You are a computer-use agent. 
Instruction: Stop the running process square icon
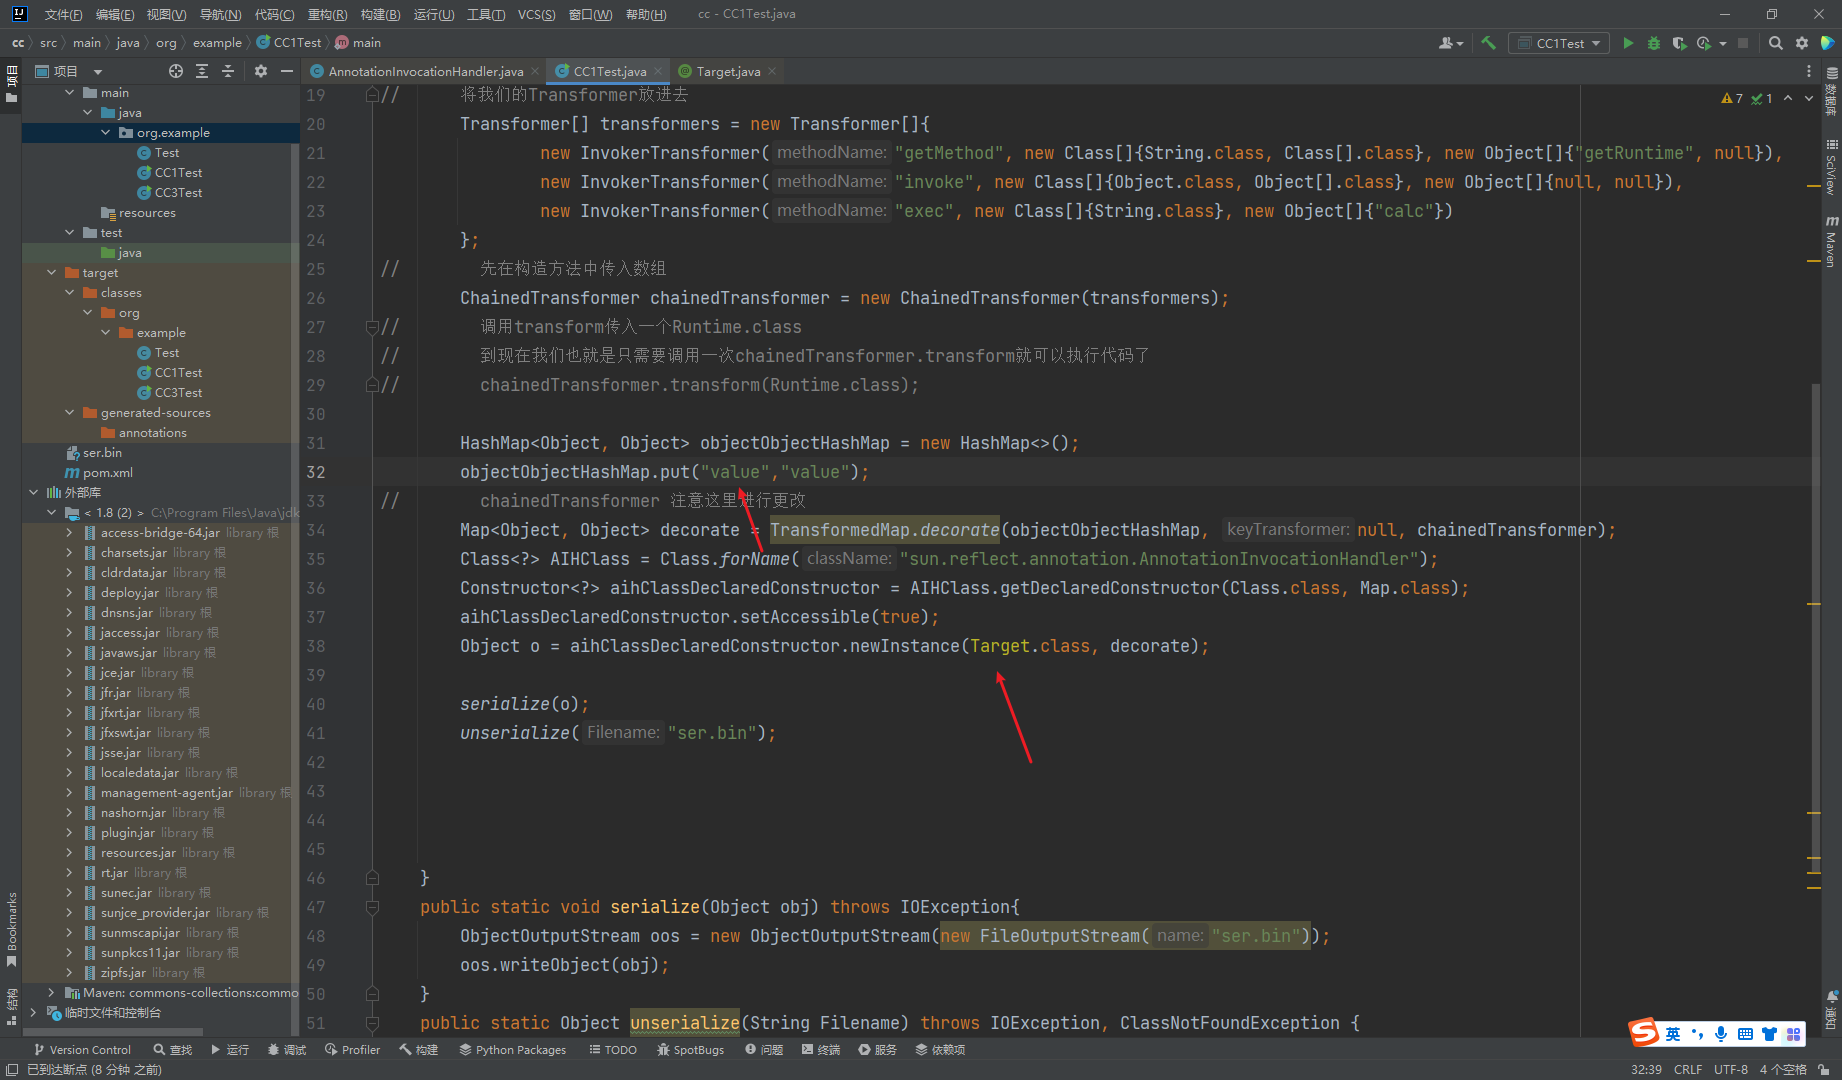[x=1743, y=43]
